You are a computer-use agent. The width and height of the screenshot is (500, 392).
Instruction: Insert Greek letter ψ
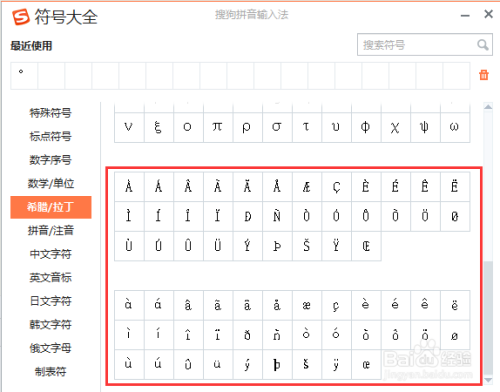click(x=425, y=128)
